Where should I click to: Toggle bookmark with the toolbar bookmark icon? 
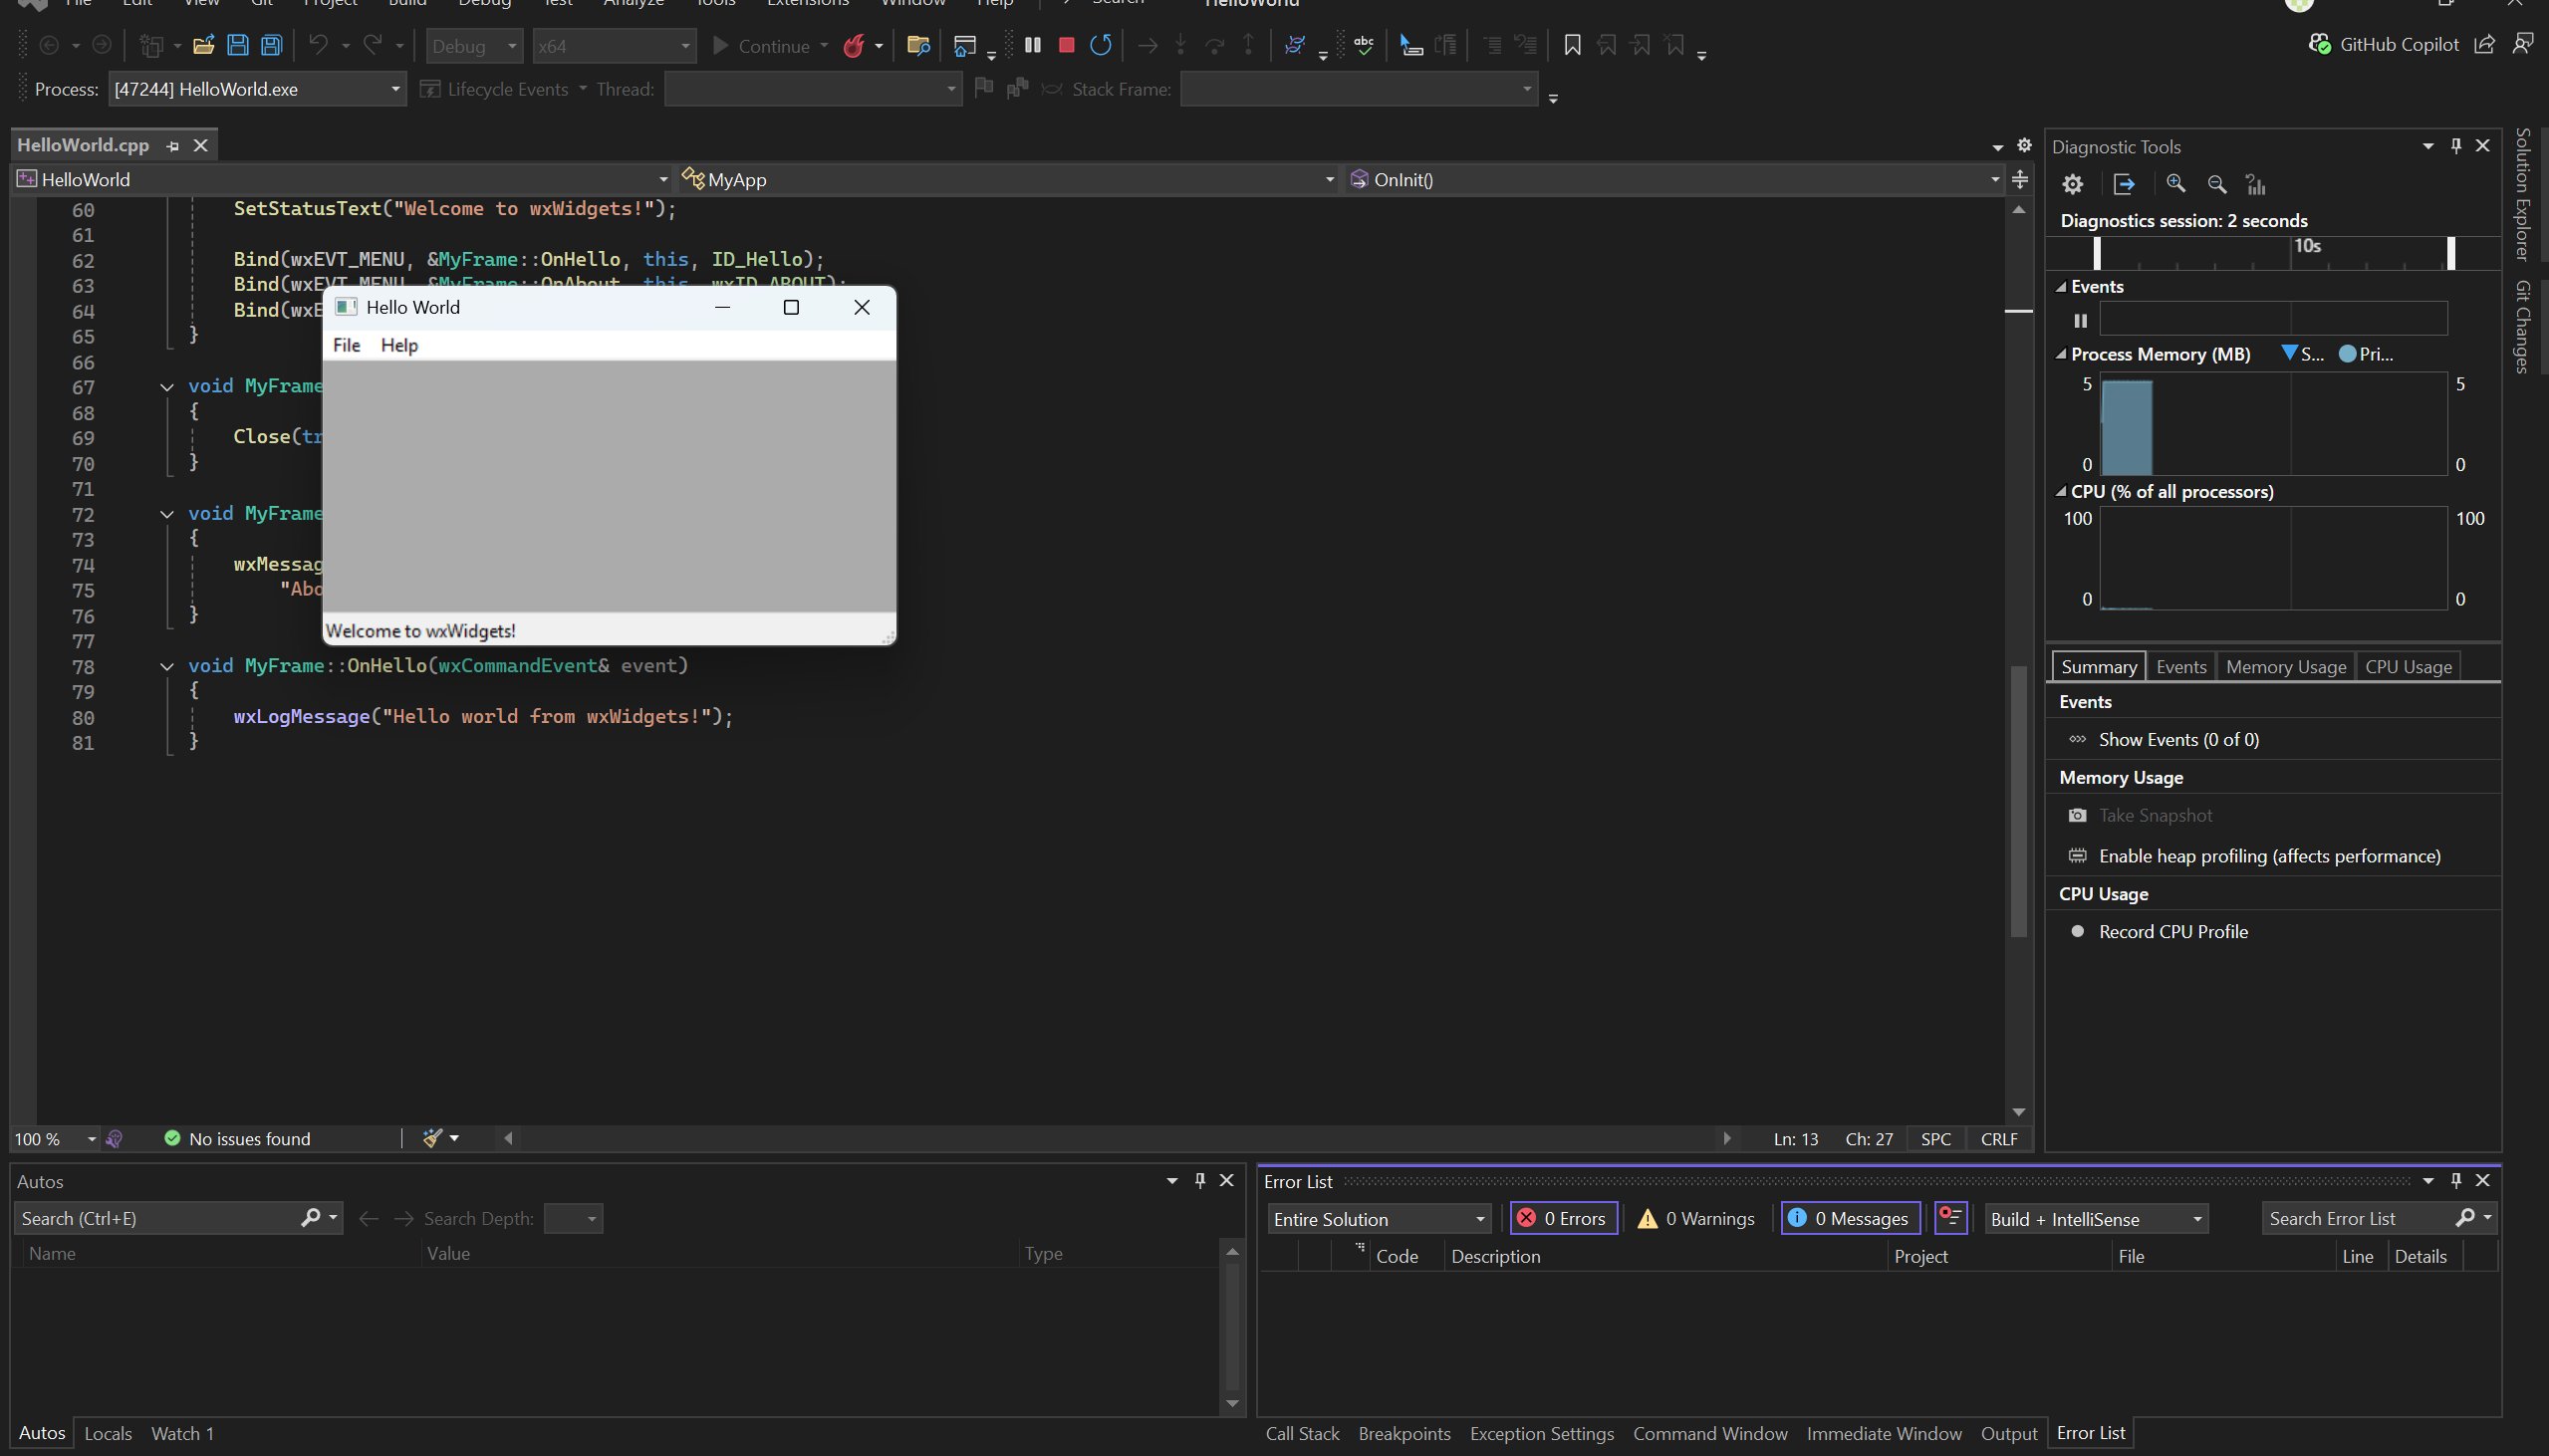point(1572,45)
